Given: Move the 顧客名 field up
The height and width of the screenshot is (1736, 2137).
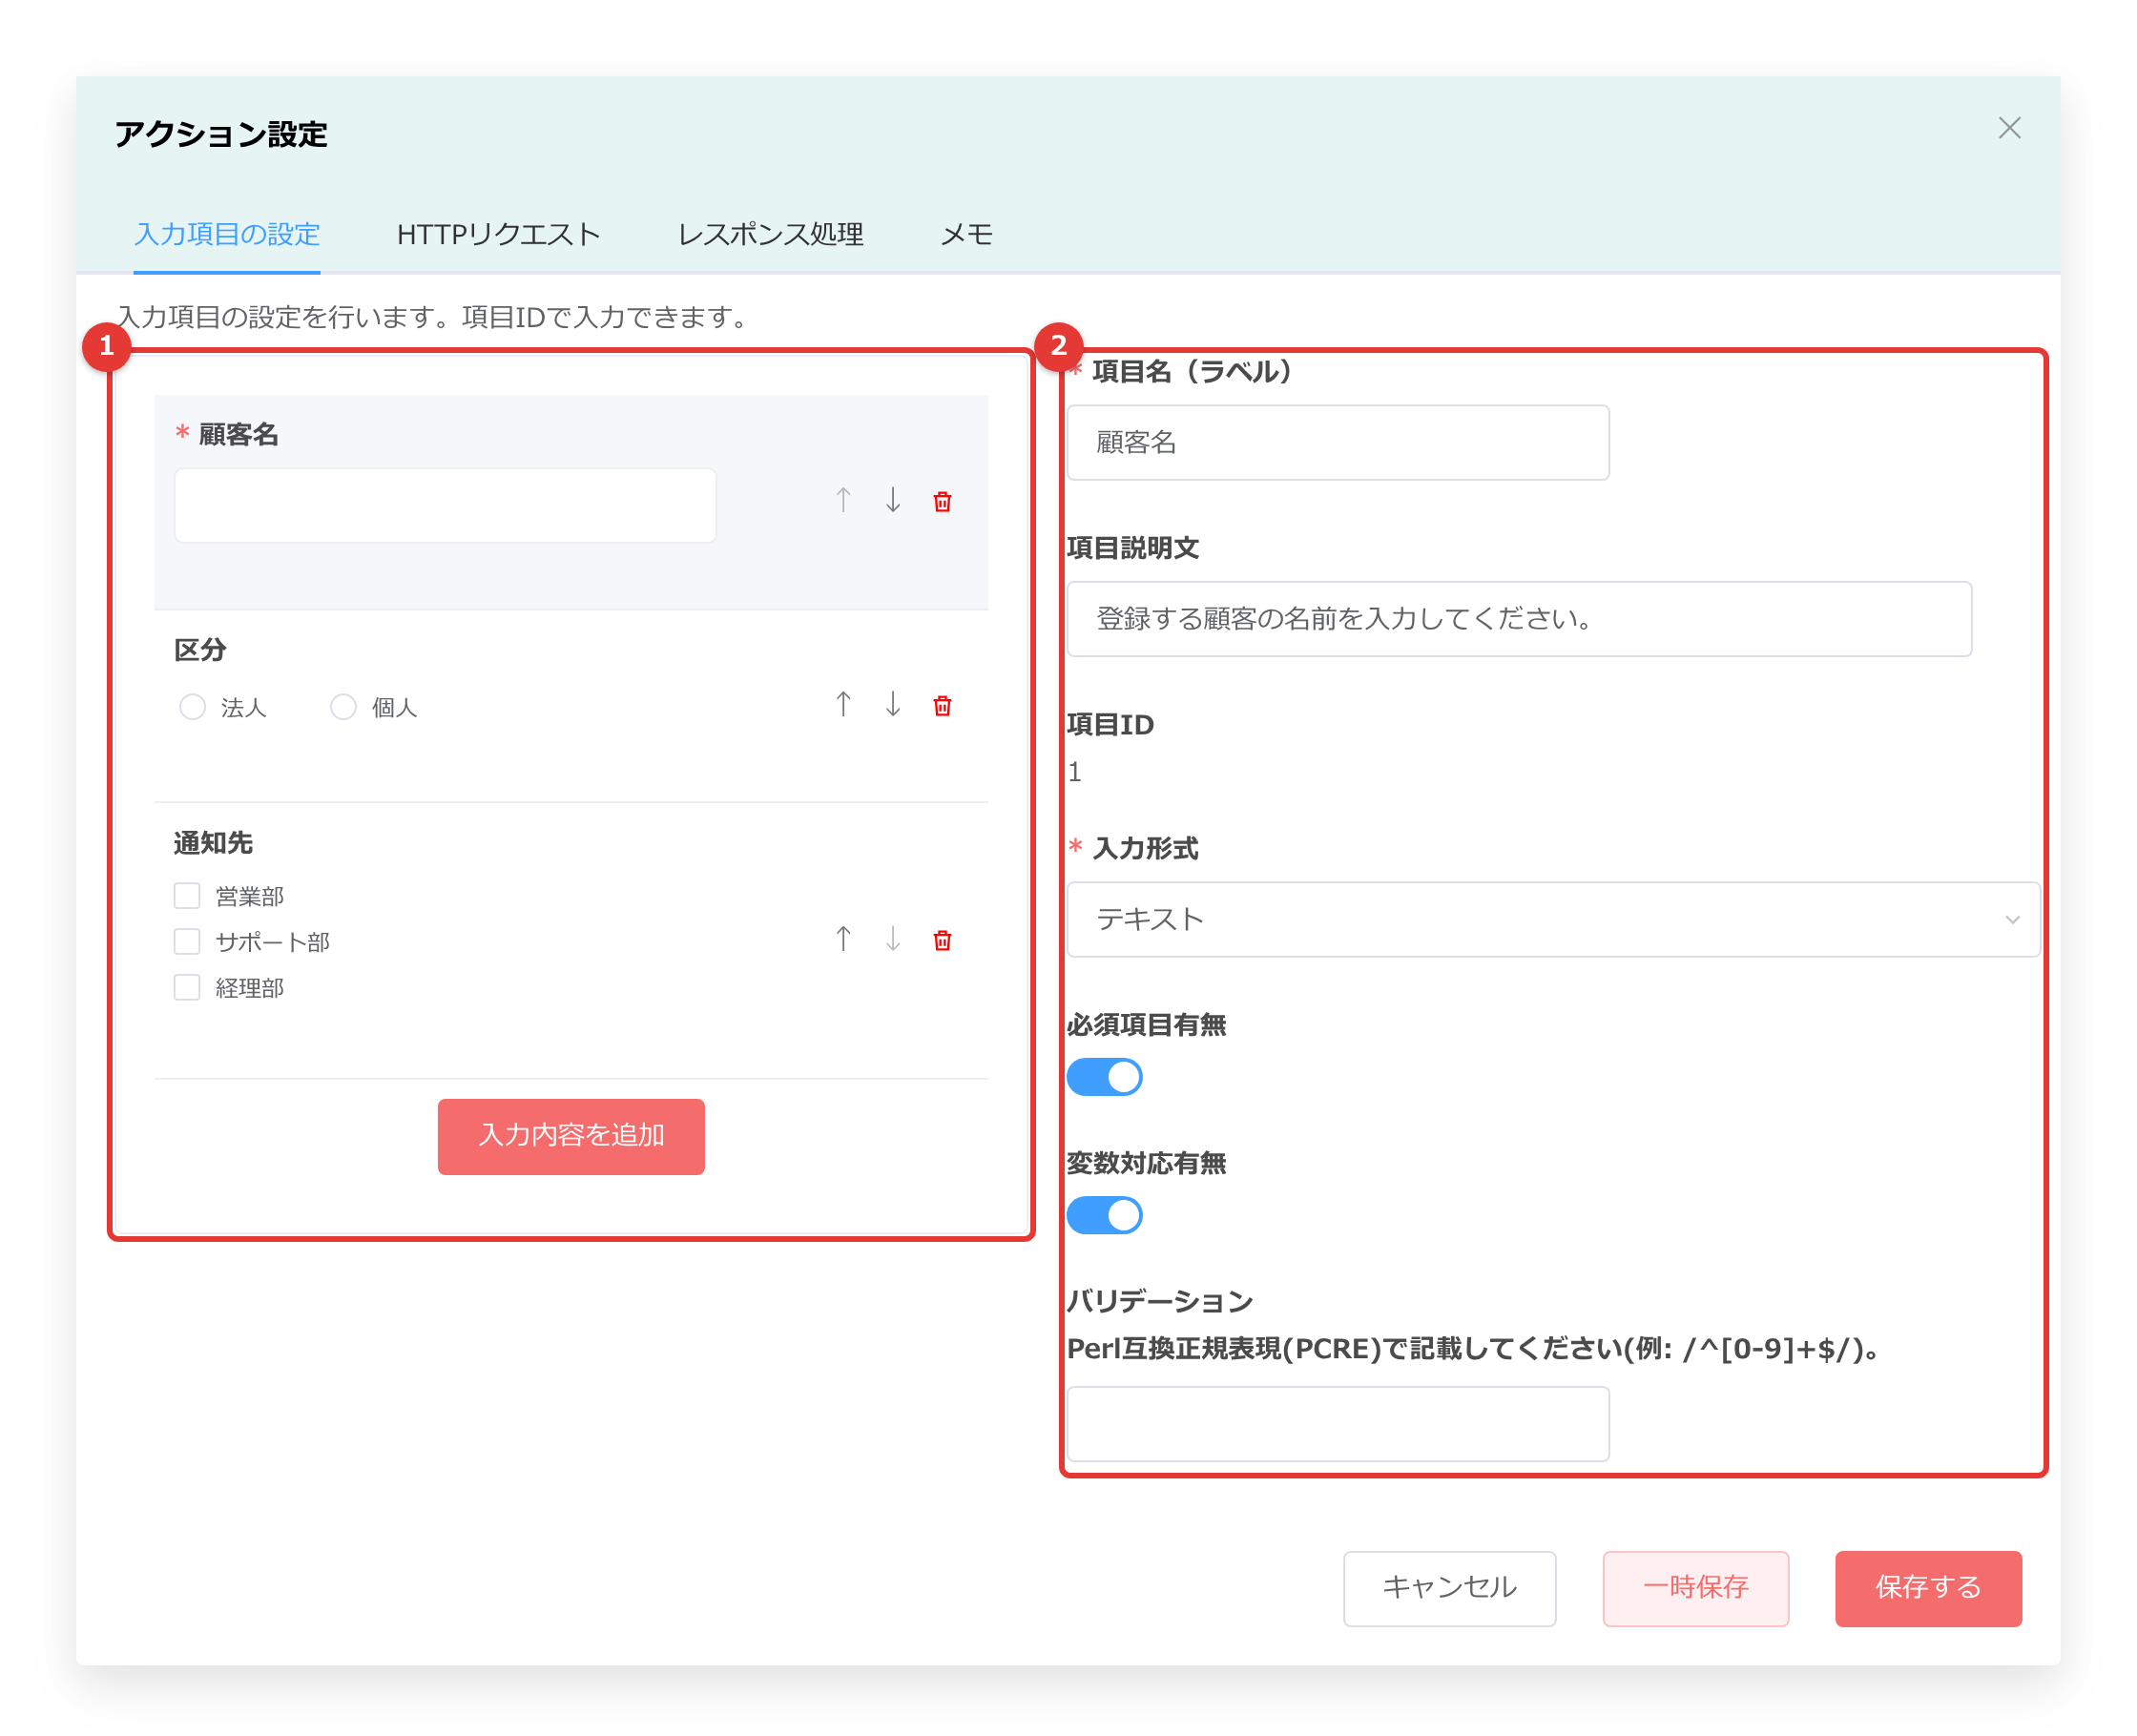Looking at the screenshot, I should coord(843,500).
